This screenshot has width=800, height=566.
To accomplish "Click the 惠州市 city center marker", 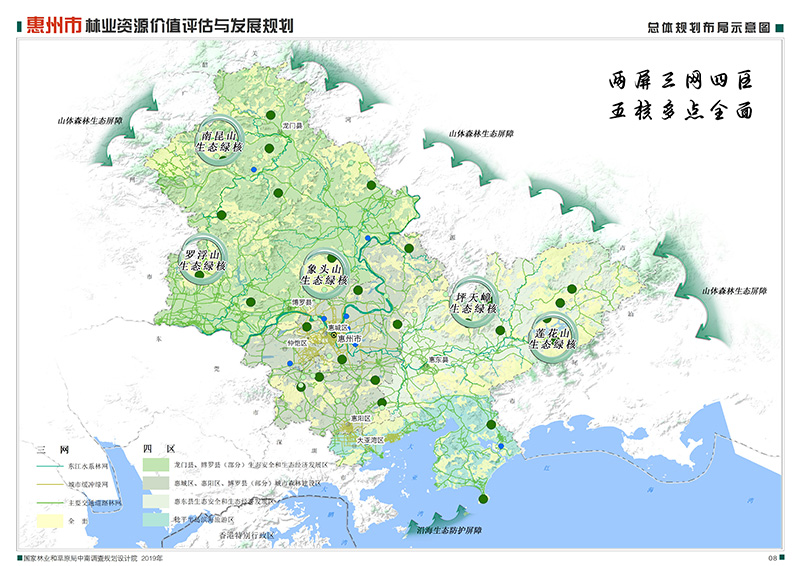I will 334,338.
